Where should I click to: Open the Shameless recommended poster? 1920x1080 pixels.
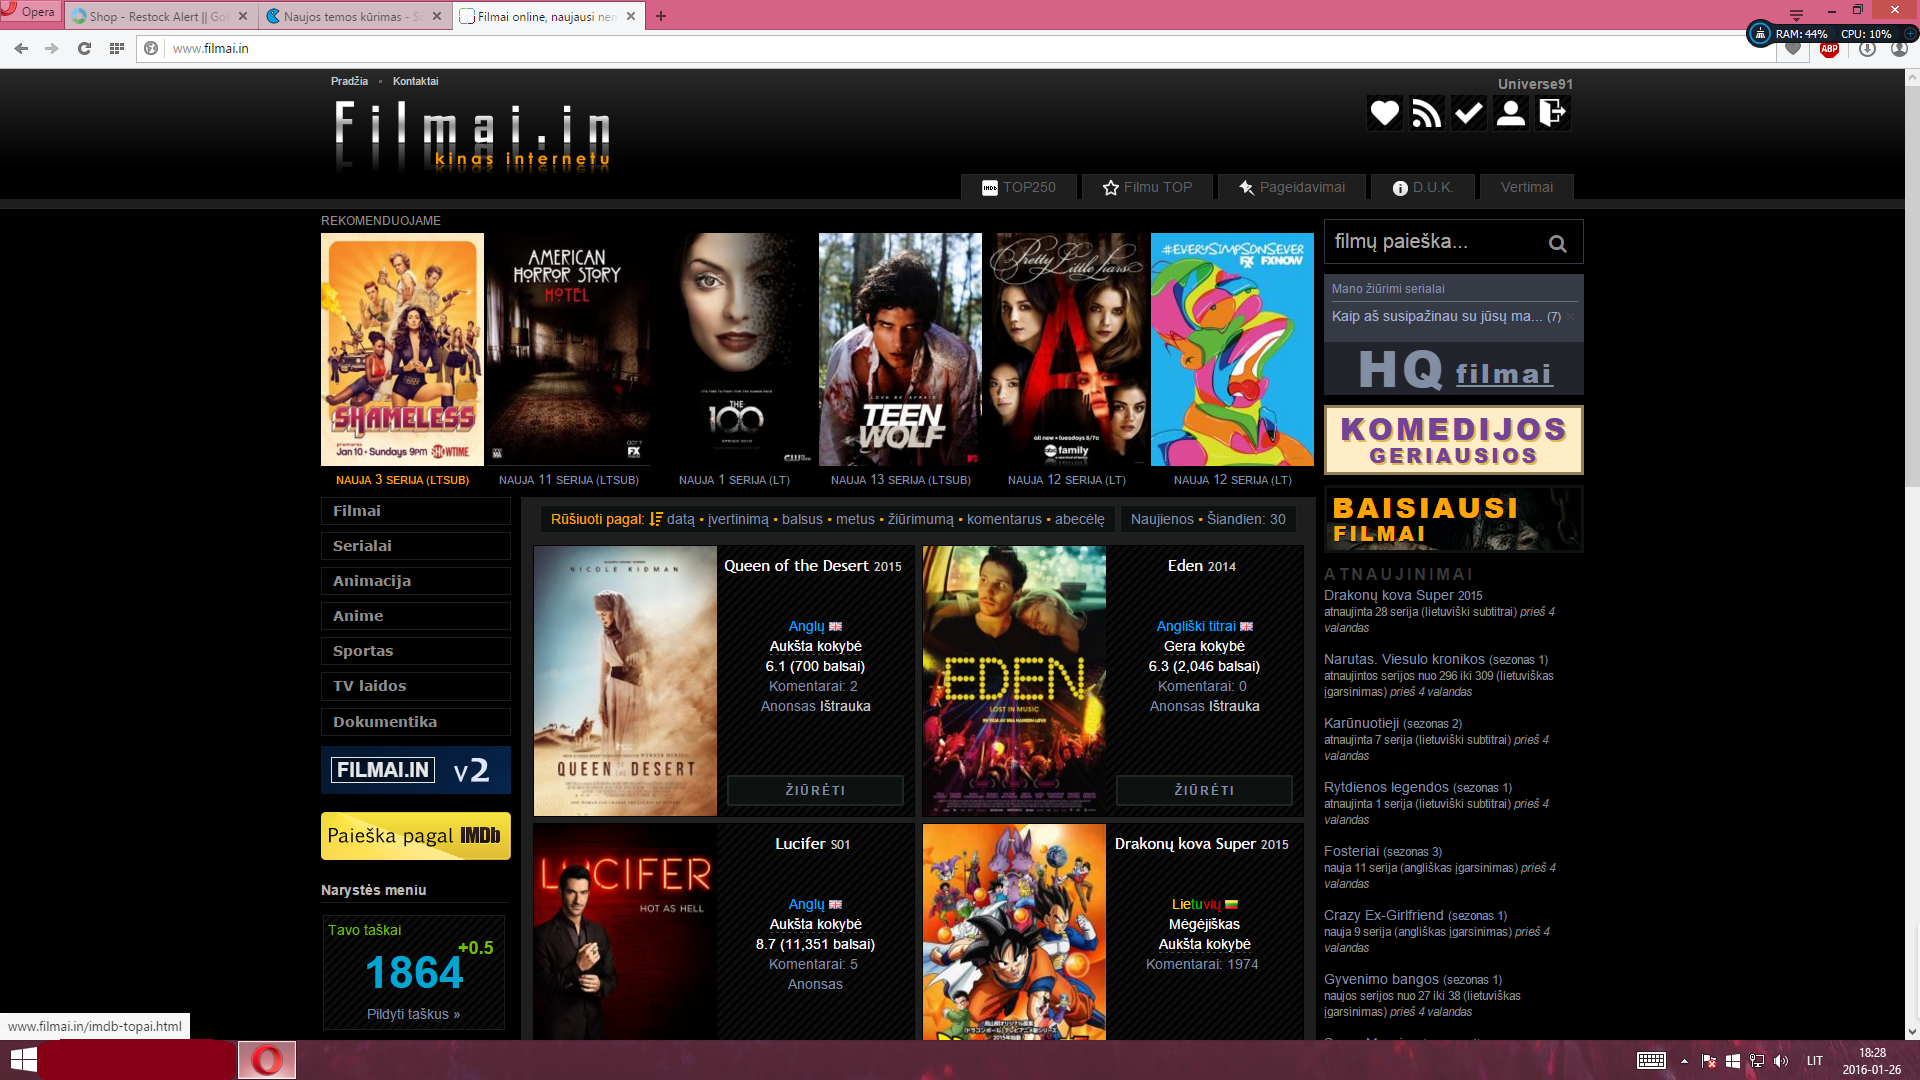pyautogui.click(x=402, y=349)
